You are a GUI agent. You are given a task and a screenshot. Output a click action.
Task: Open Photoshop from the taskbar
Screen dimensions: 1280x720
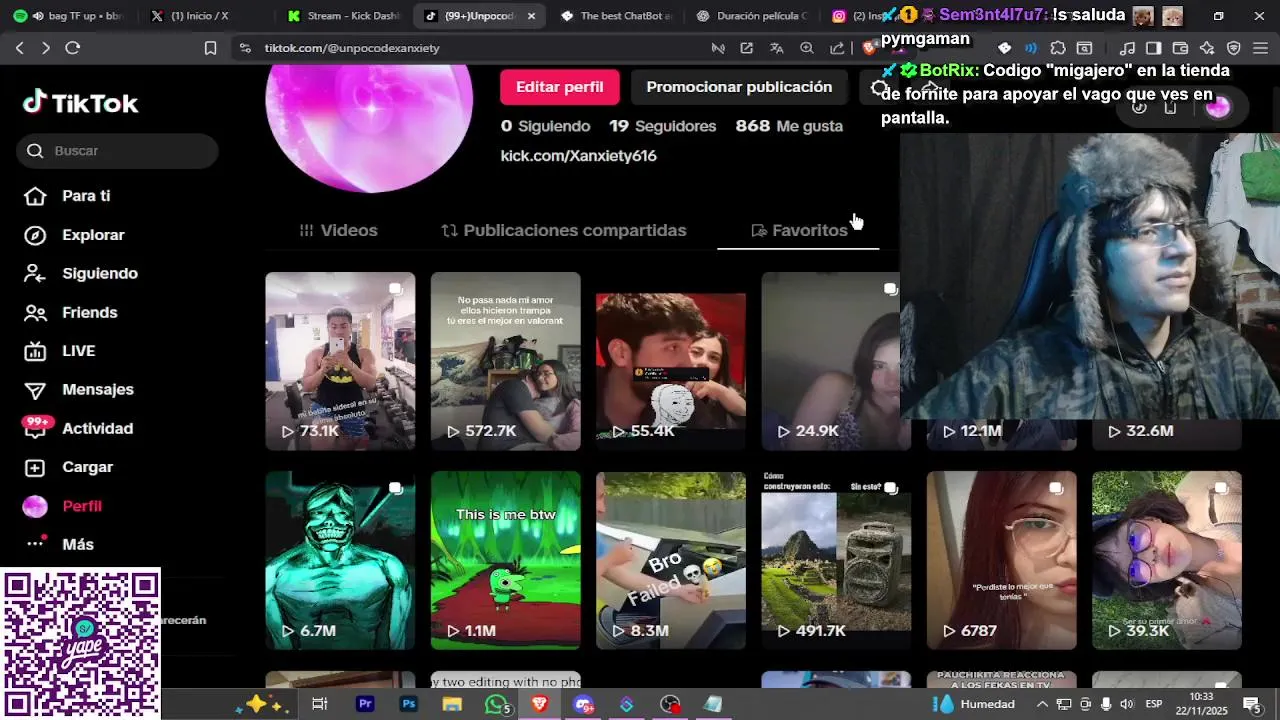[408, 704]
